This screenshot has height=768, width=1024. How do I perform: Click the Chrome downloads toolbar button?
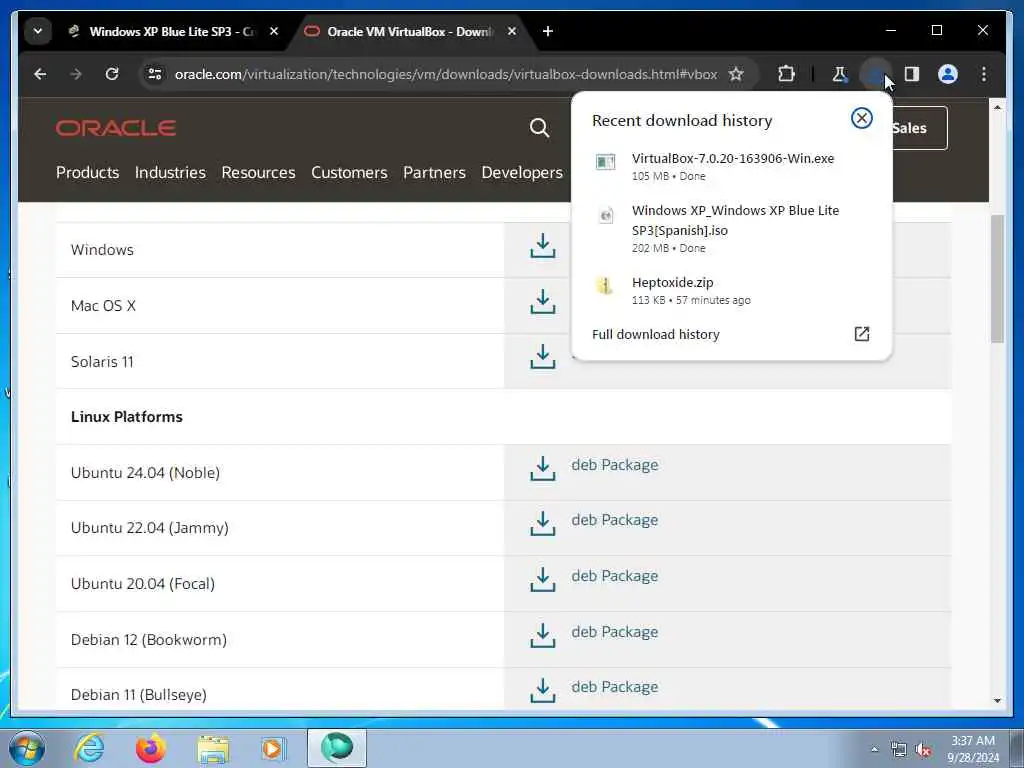pyautogui.click(x=876, y=74)
